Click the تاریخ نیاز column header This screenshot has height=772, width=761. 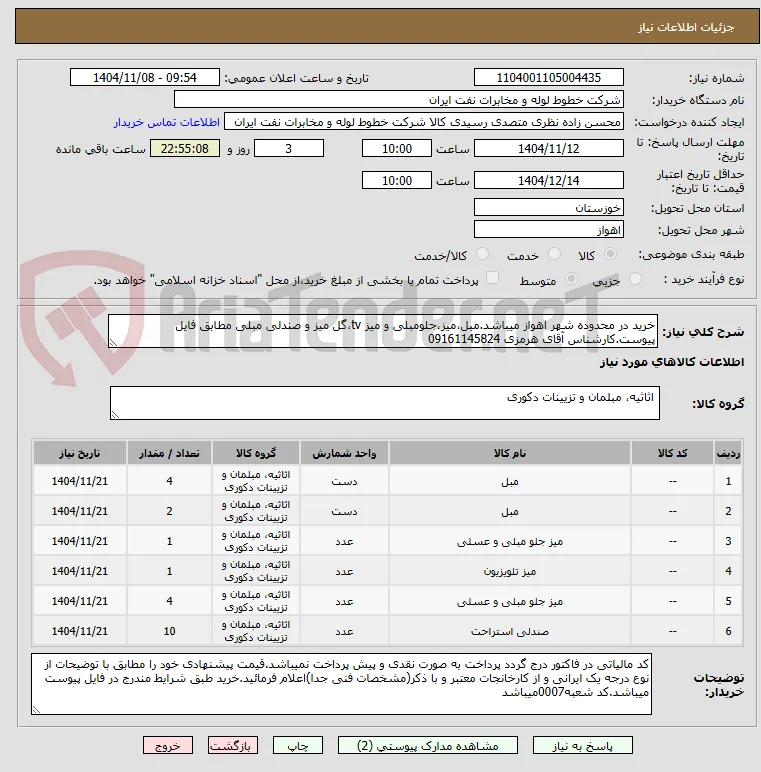click(x=80, y=453)
